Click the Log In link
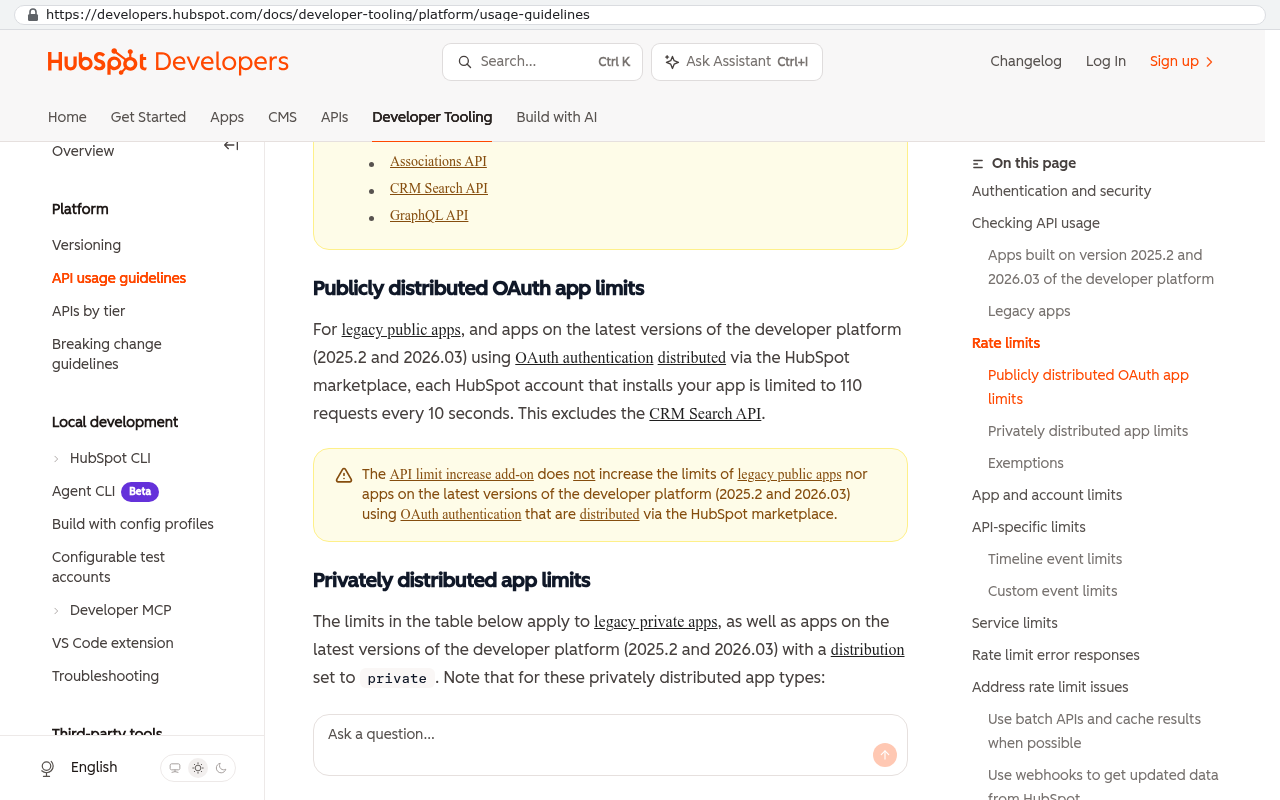 coord(1106,61)
